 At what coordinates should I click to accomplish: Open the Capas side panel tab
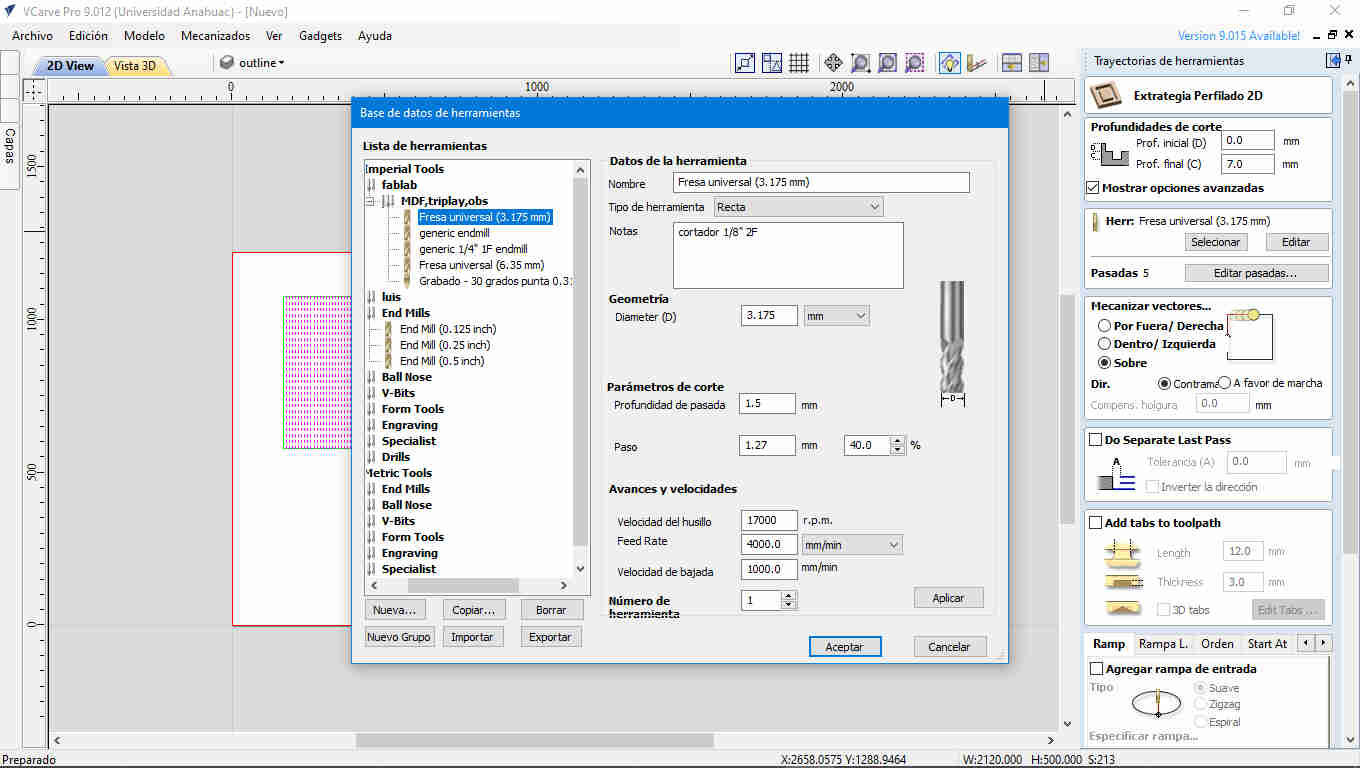[10, 146]
